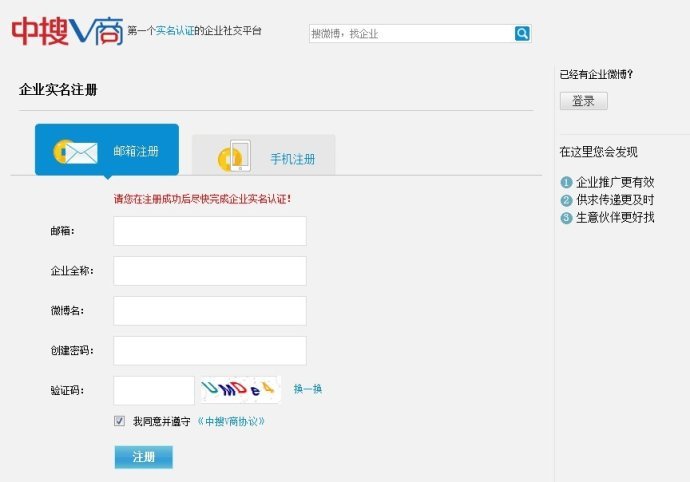Focus the 创建密码 input field

[x=210, y=350]
